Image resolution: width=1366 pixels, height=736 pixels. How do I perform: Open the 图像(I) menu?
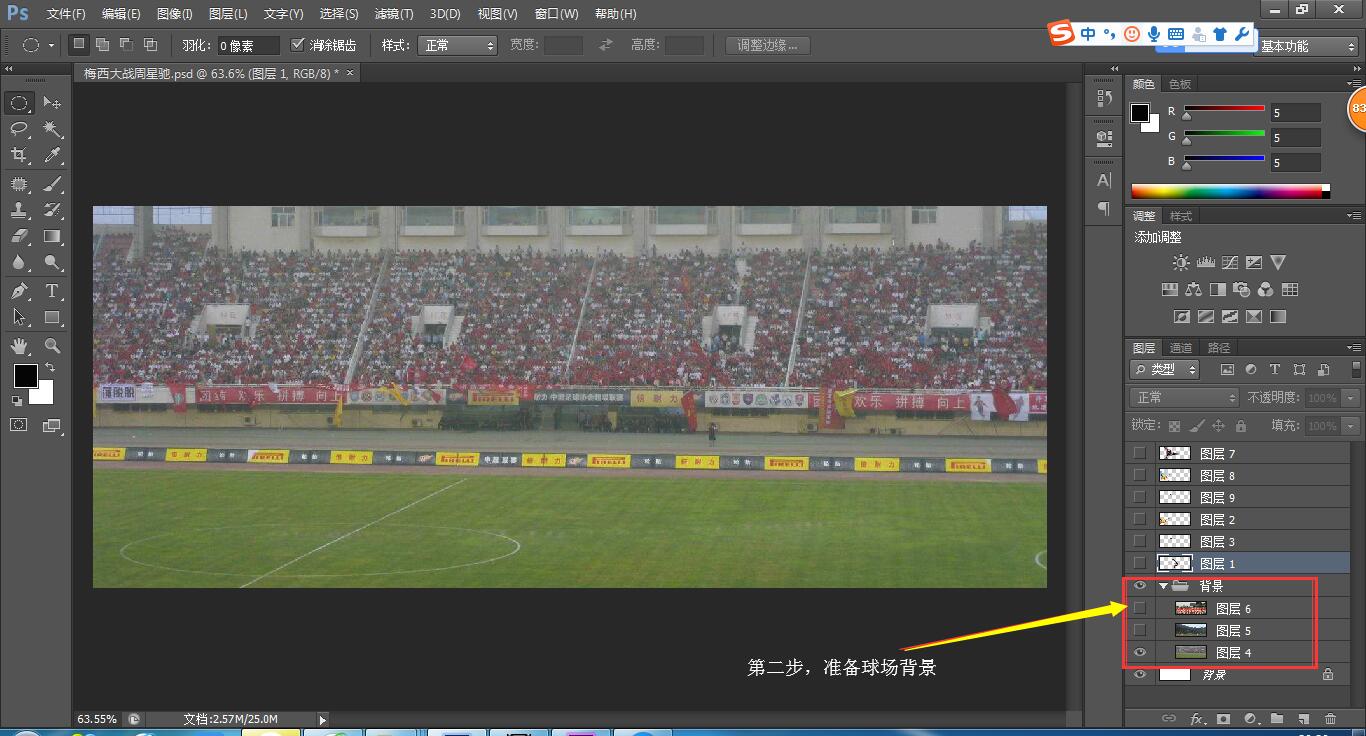[175, 14]
